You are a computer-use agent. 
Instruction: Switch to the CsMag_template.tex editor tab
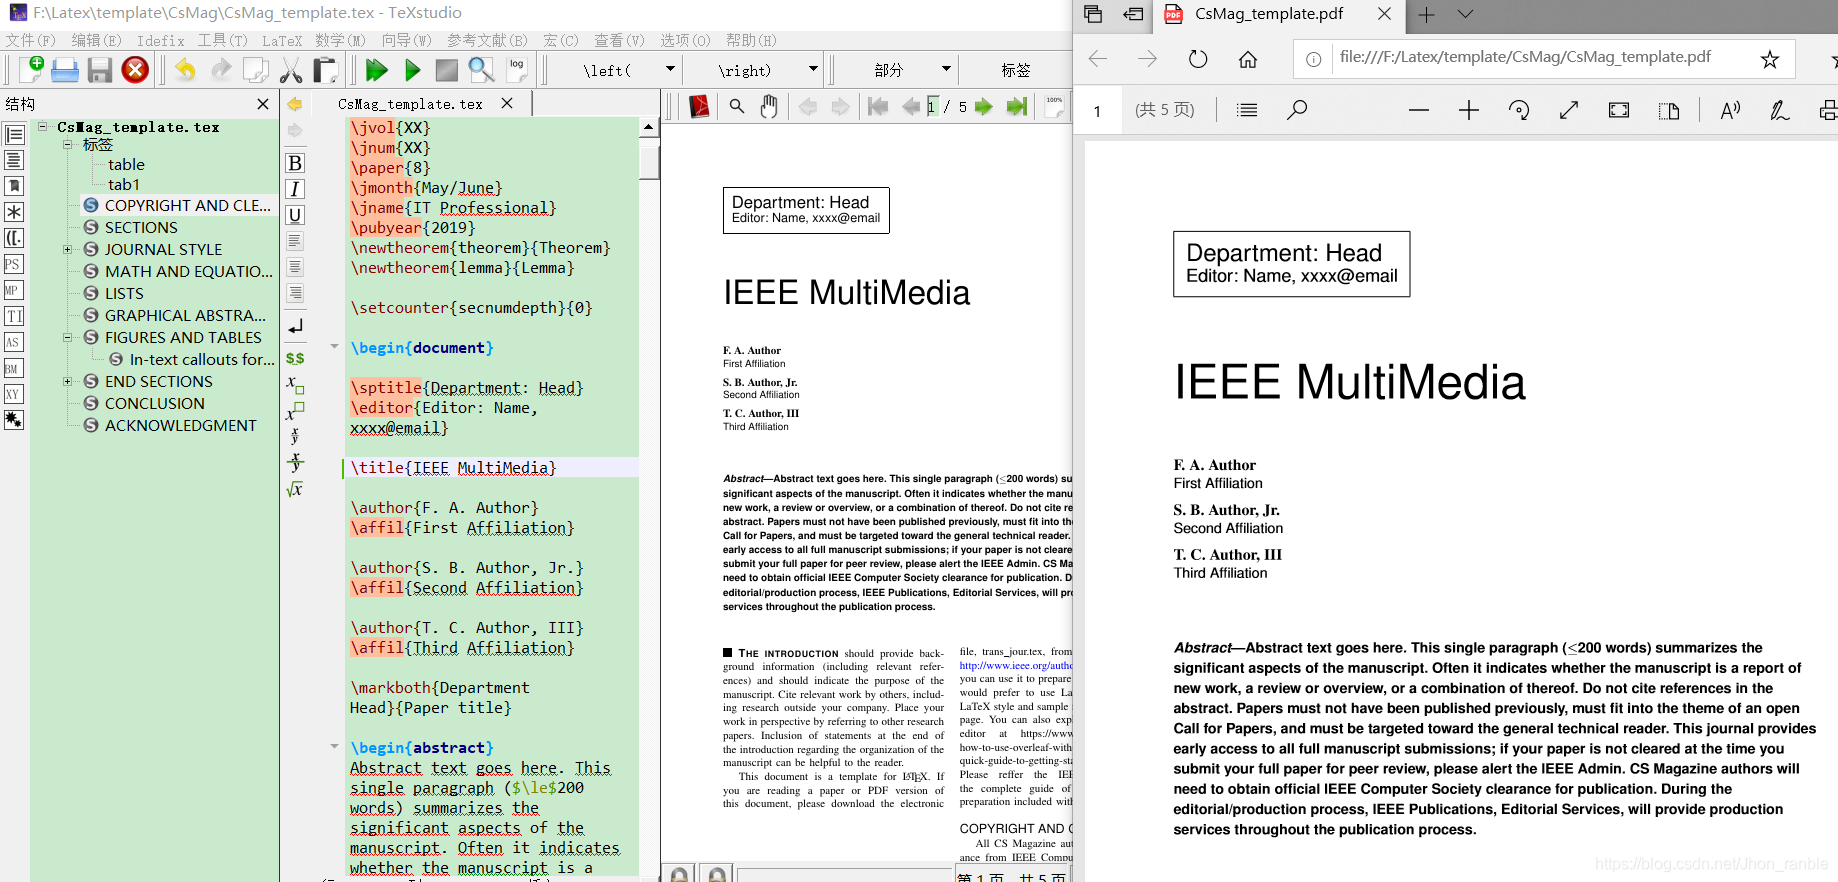(410, 104)
